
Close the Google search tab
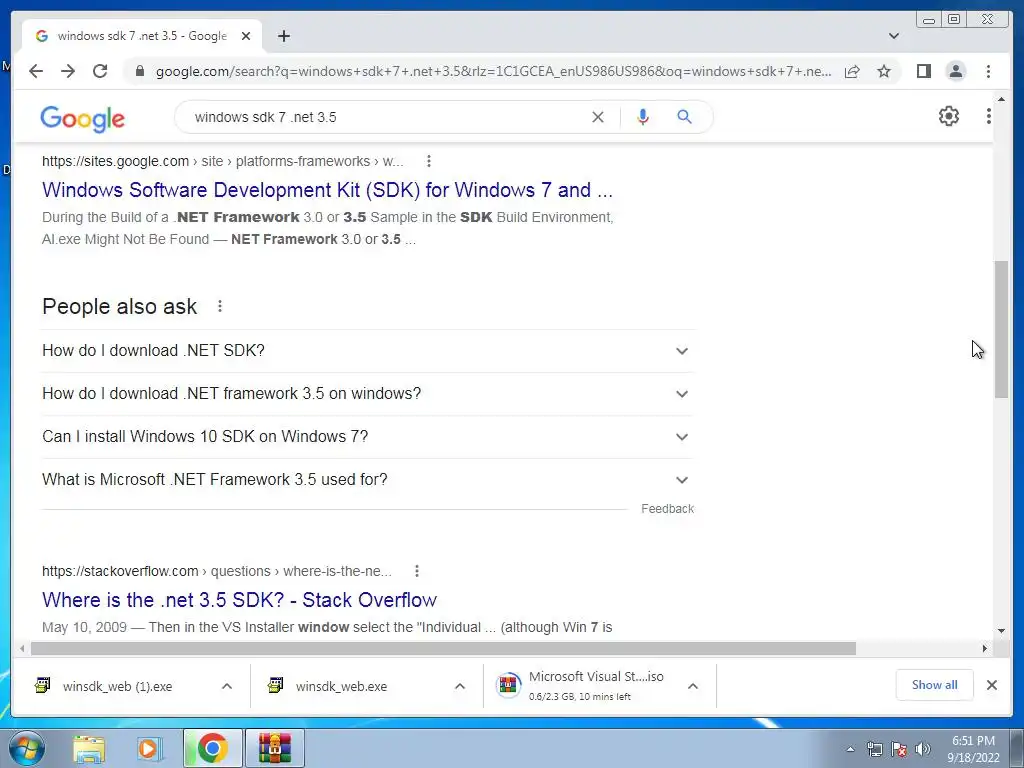pos(246,36)
